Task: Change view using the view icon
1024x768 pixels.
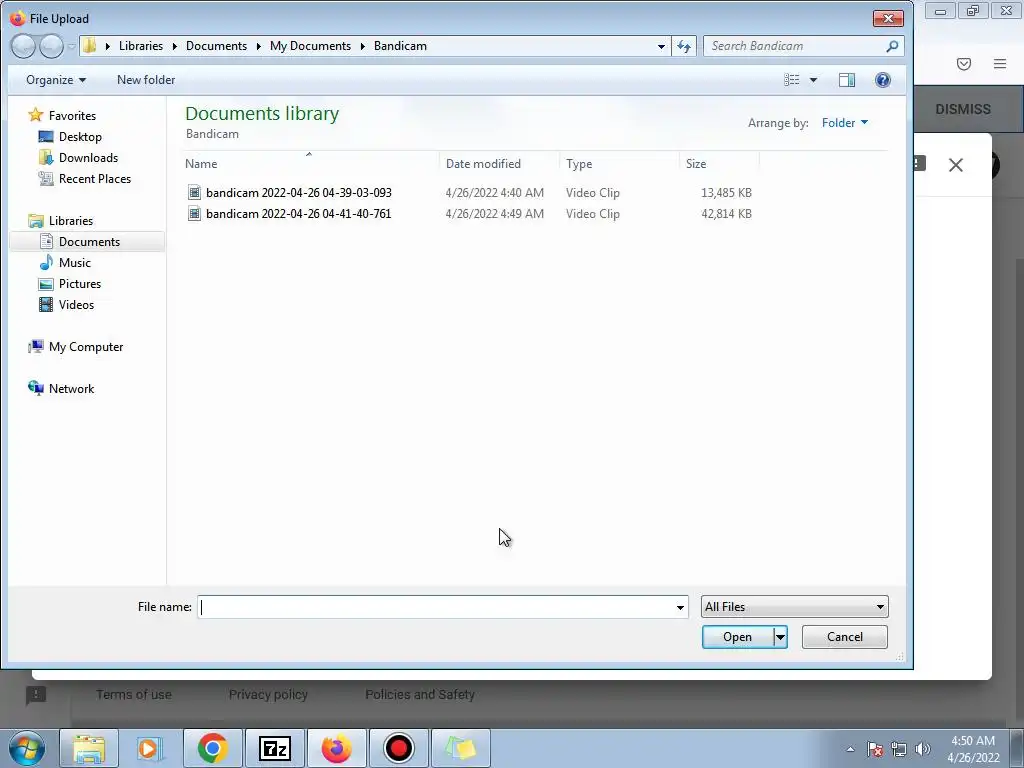Action: 792,80
